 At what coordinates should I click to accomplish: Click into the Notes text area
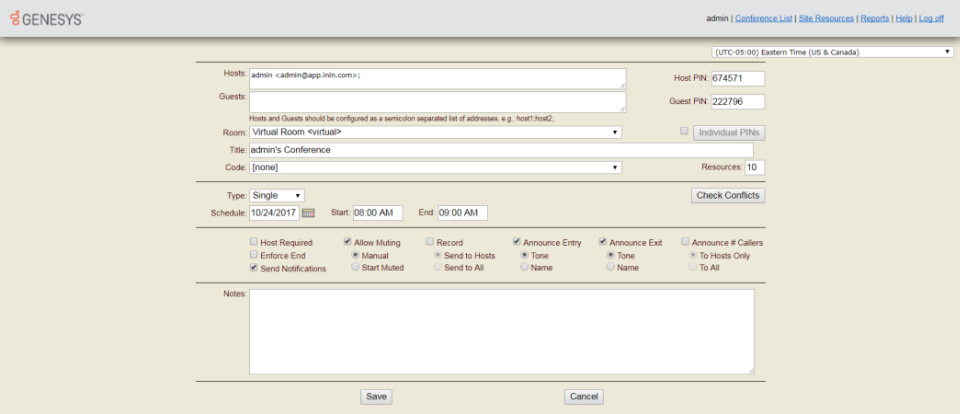[501, 331]
